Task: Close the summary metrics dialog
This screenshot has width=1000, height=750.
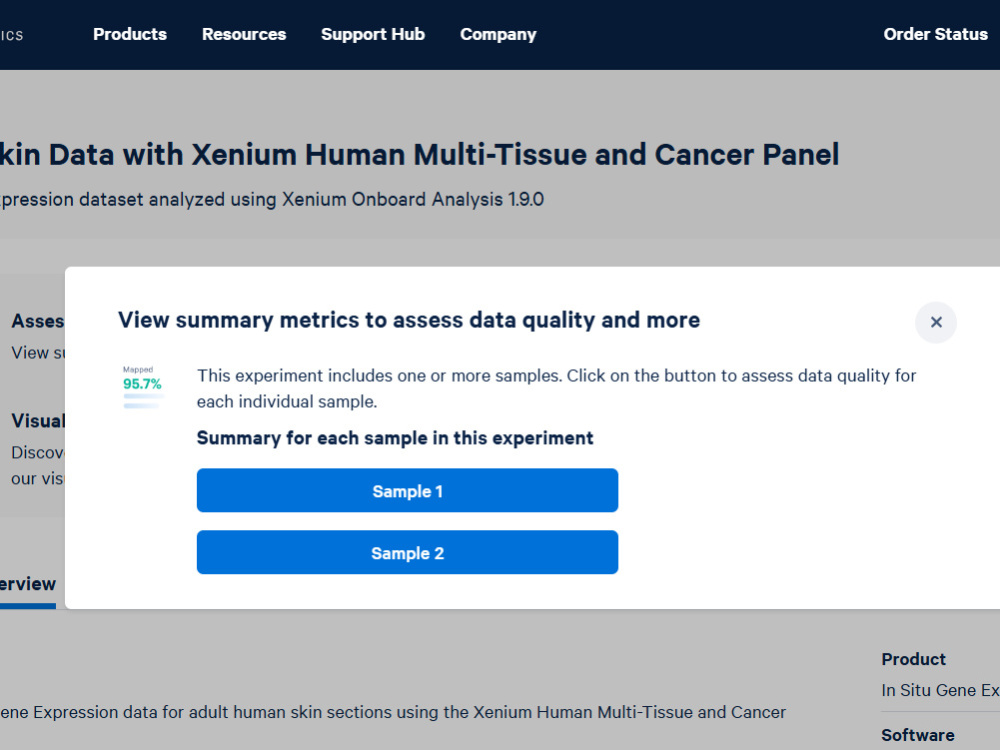Action: click(936, 322)
